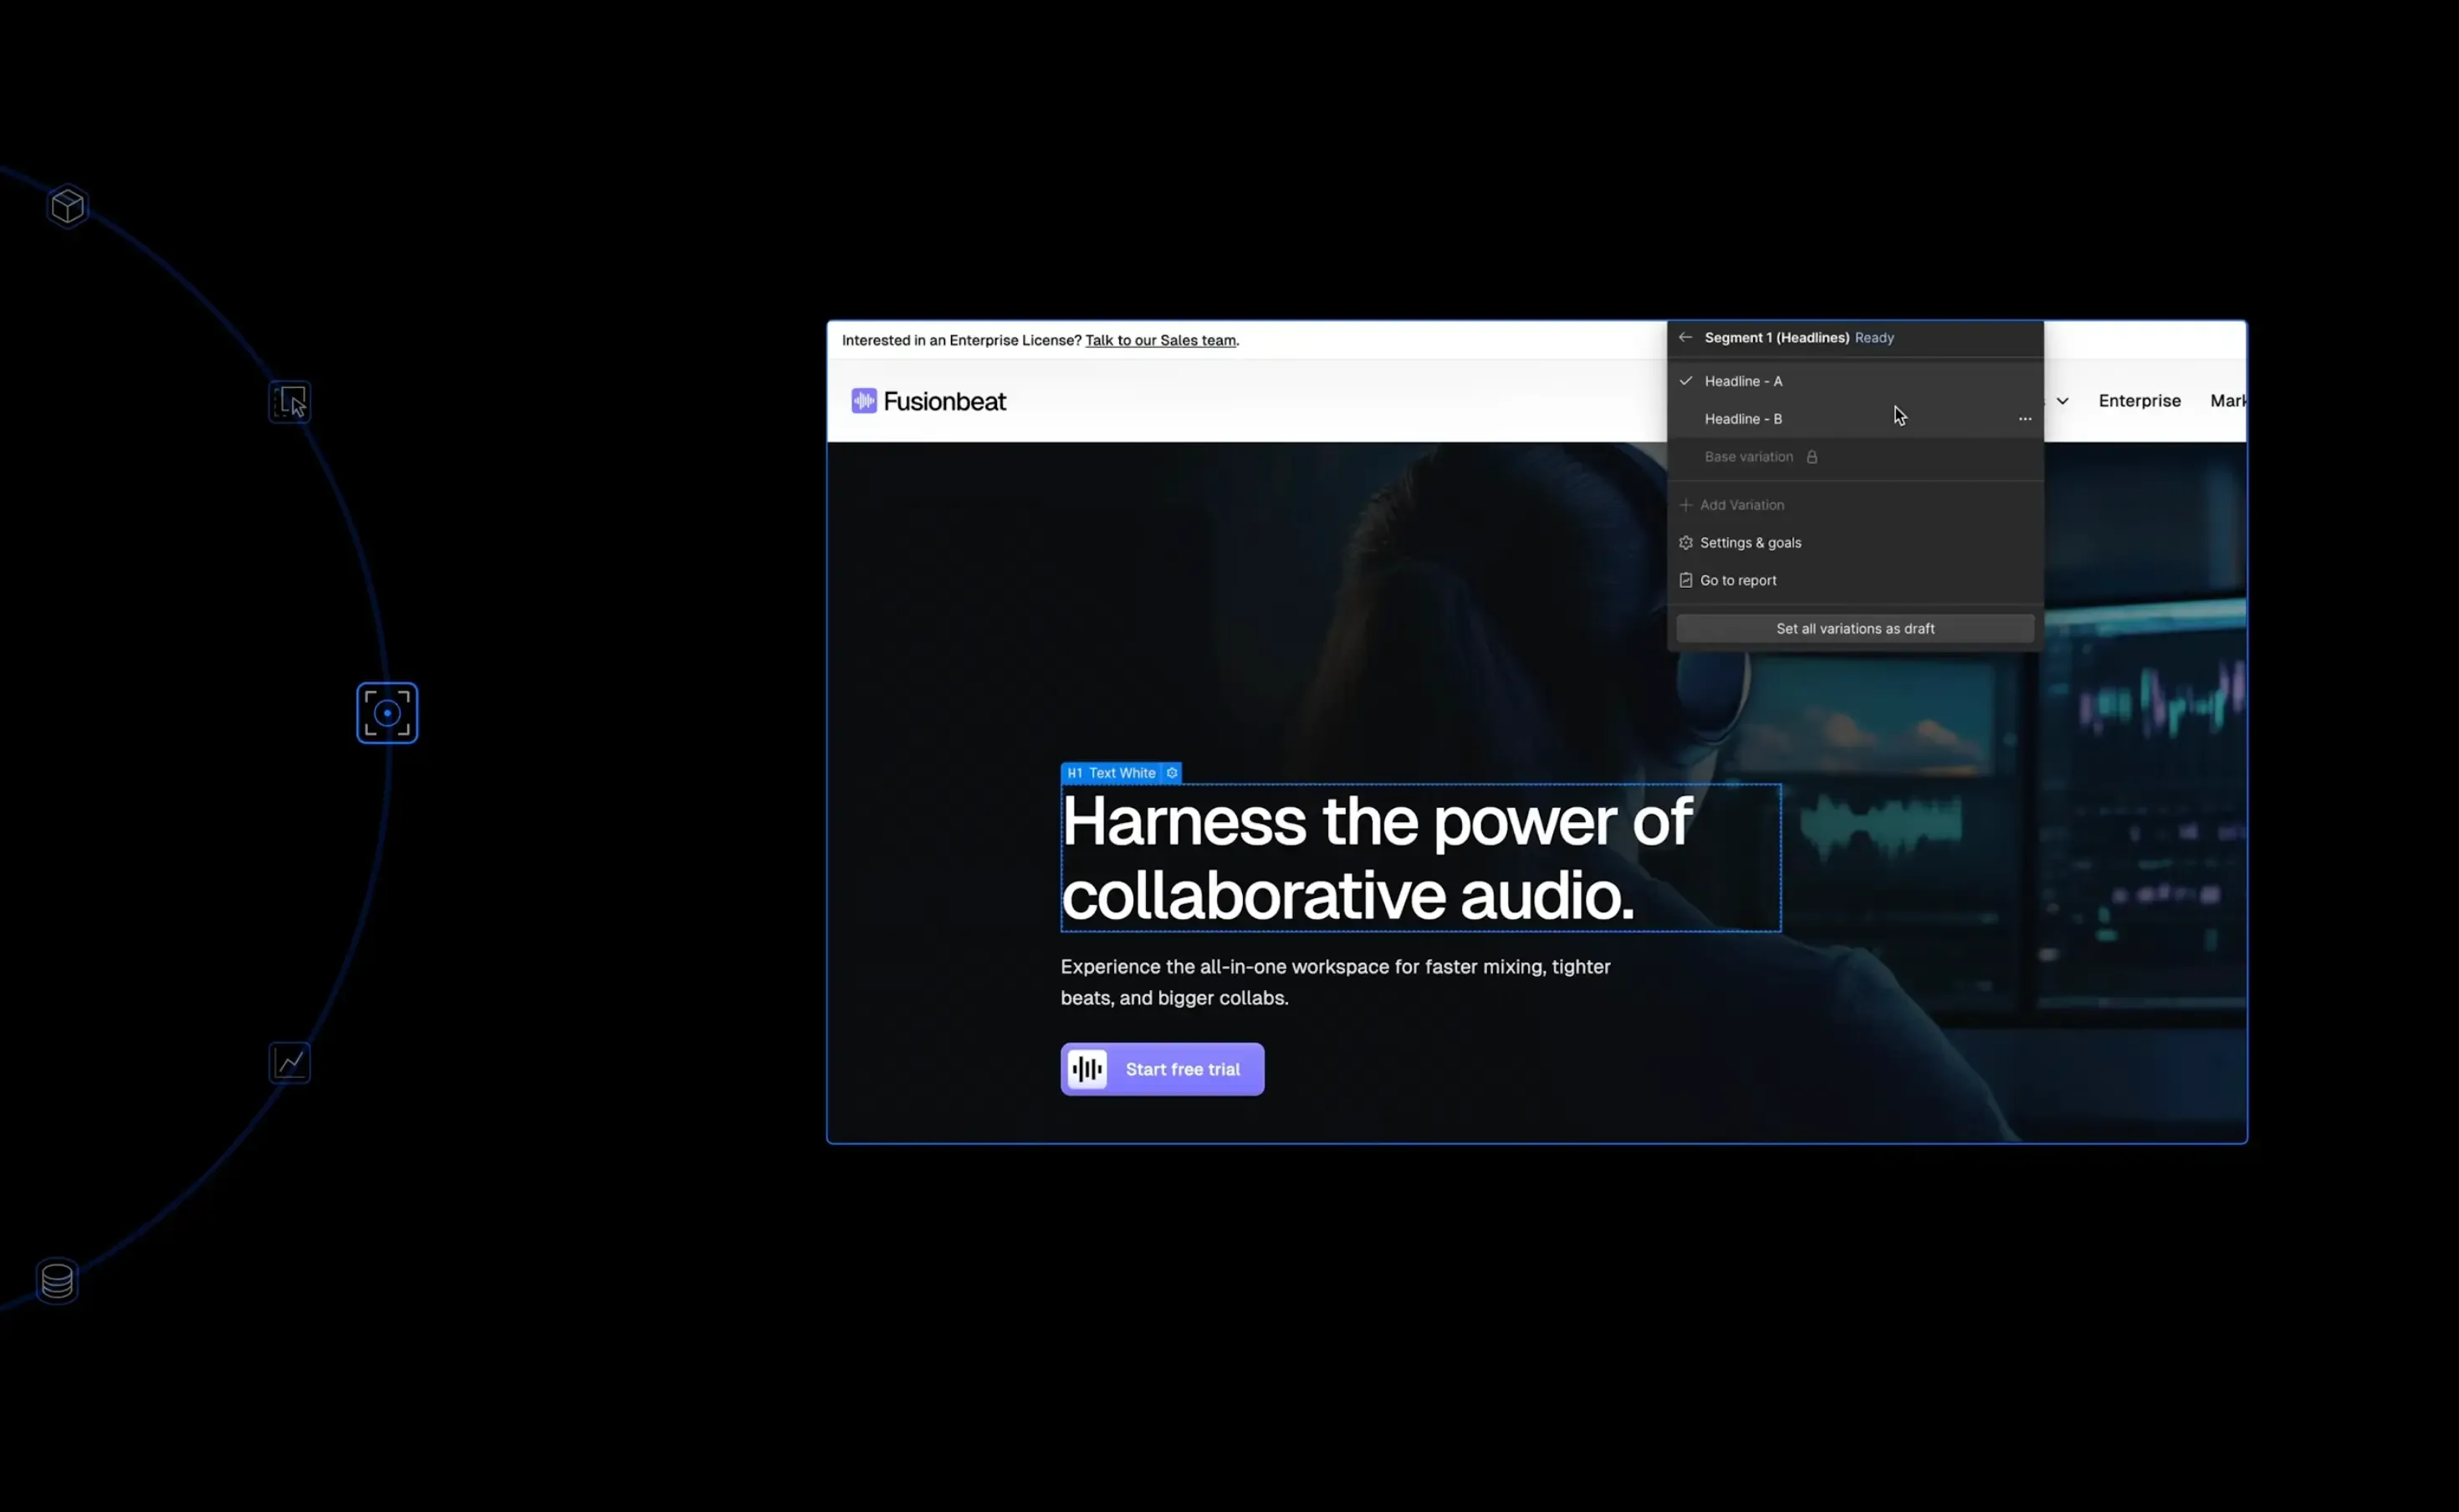The width and height of the screenshot is (2459, 1512).
Task: Open Settings & goals
Action: [1750, 543]
